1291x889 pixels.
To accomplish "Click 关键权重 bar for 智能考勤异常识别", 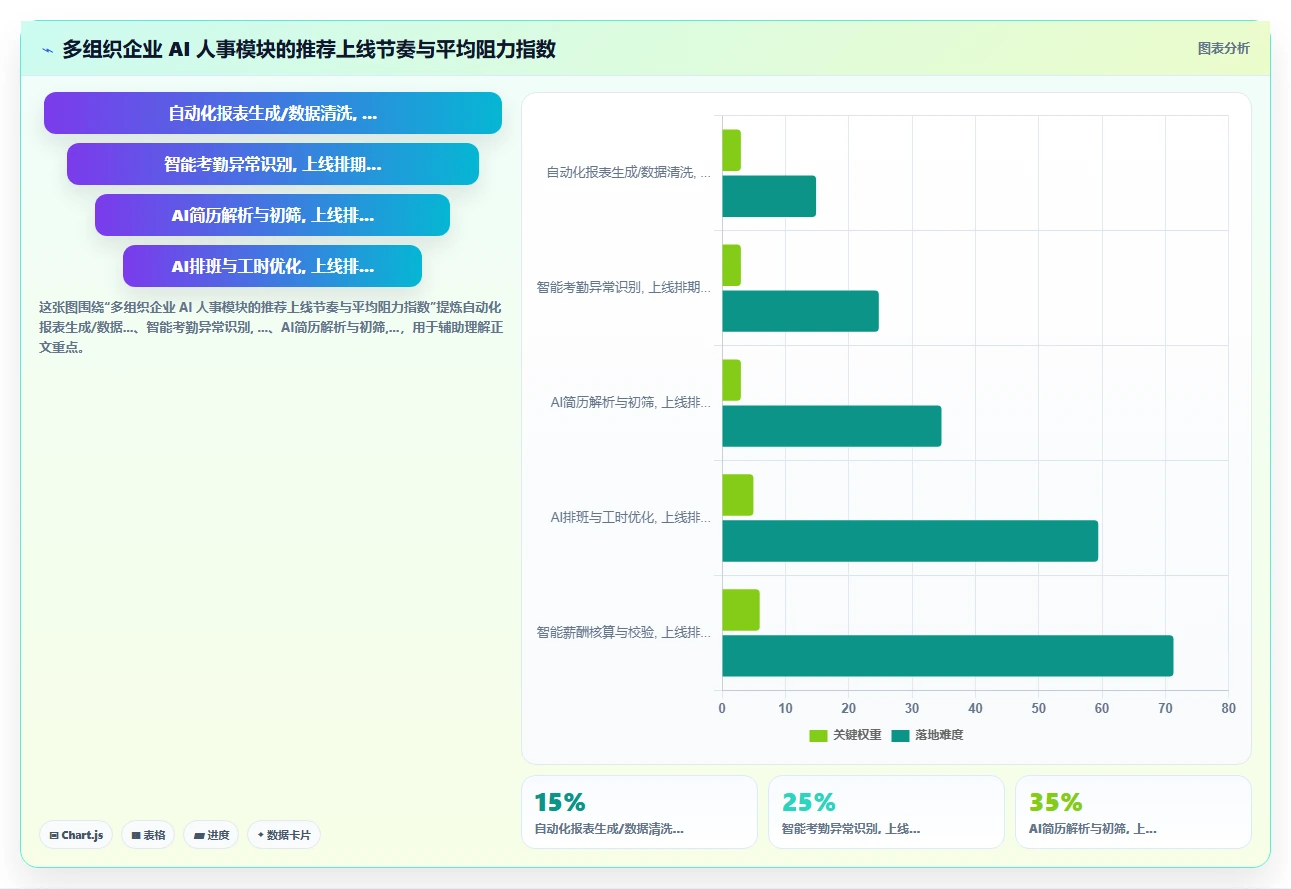I will (731, 265).
